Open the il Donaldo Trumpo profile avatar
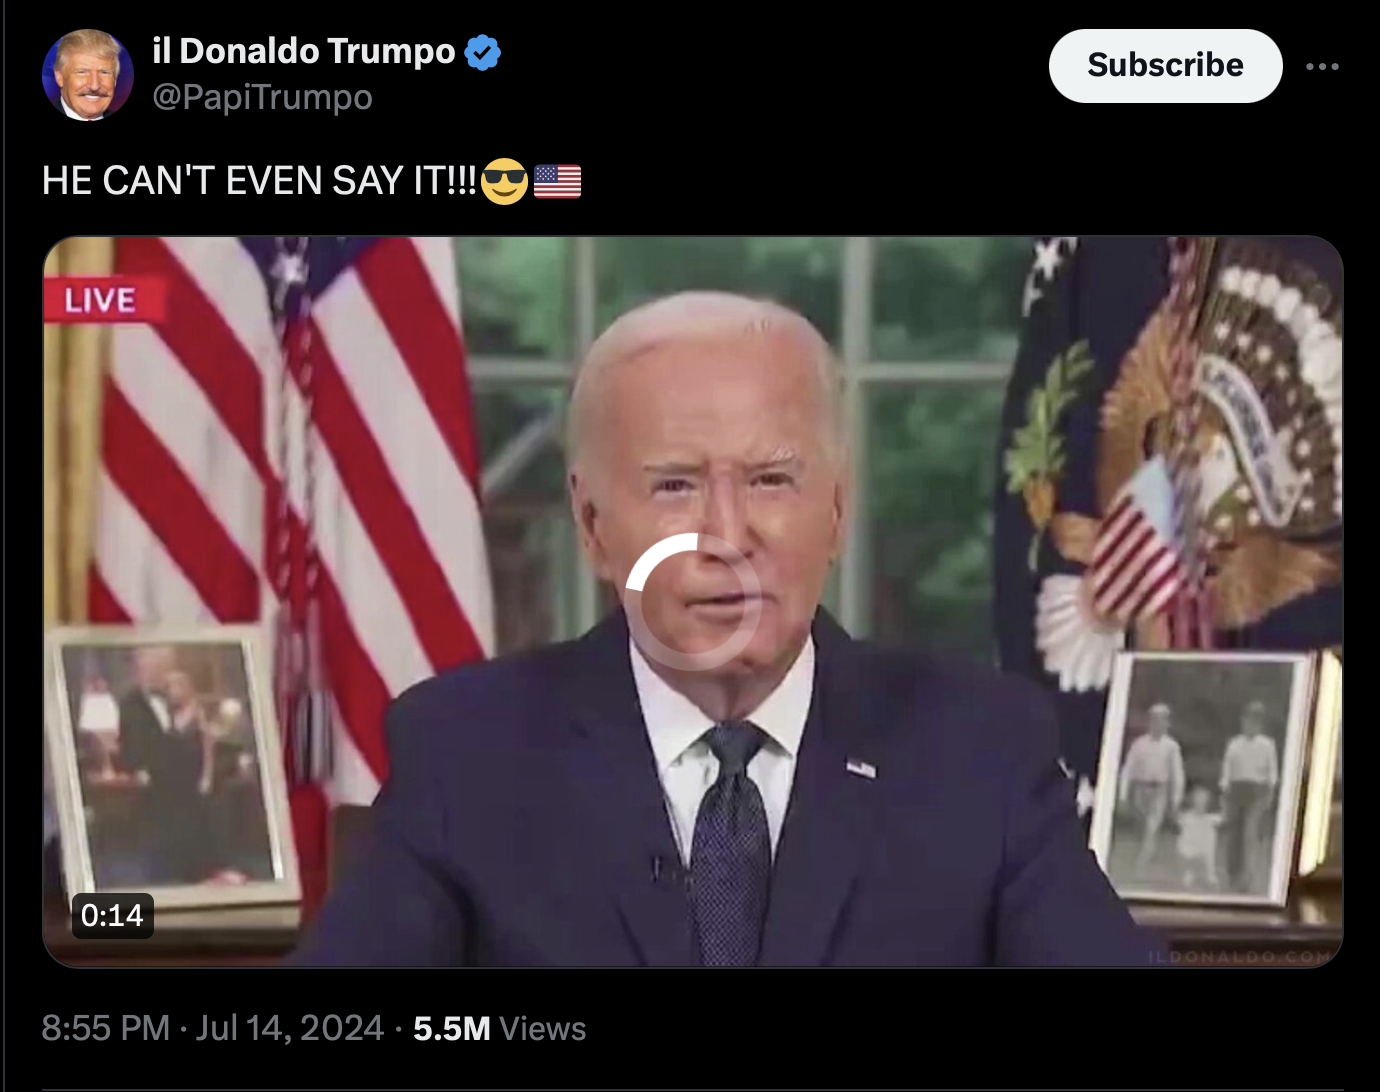This screenshot has height=1092, width=1380. click(88, 75)
